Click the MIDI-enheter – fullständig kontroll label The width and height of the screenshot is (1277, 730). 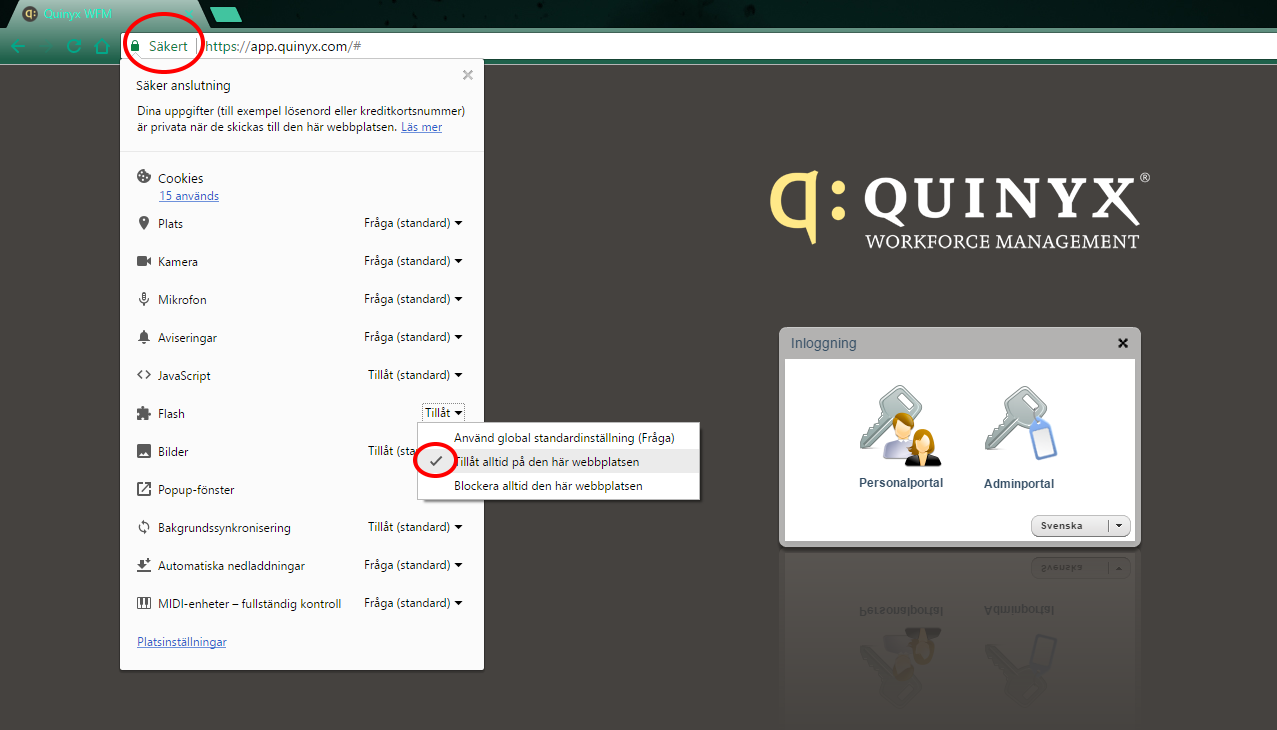pyautogui.click(x=249, y=603)
